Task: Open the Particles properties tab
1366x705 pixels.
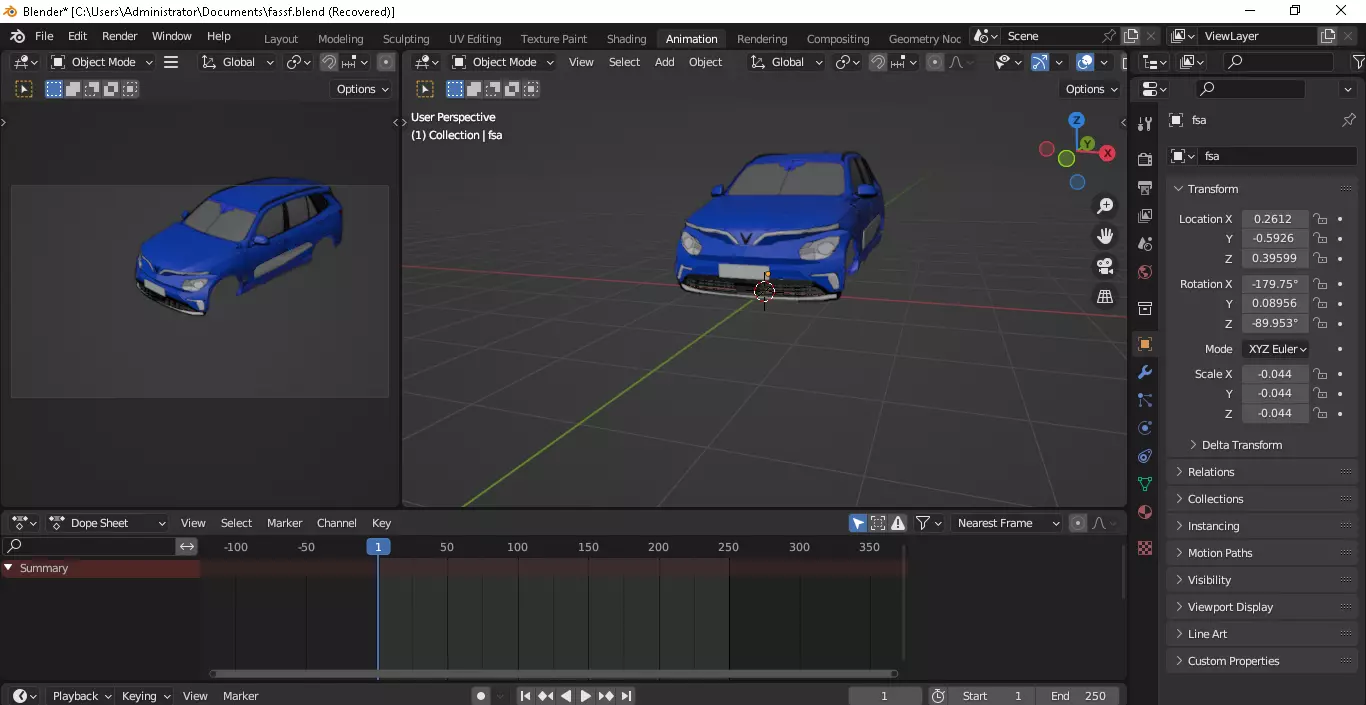Action: pyautogui.click(x=1145, y=400)
